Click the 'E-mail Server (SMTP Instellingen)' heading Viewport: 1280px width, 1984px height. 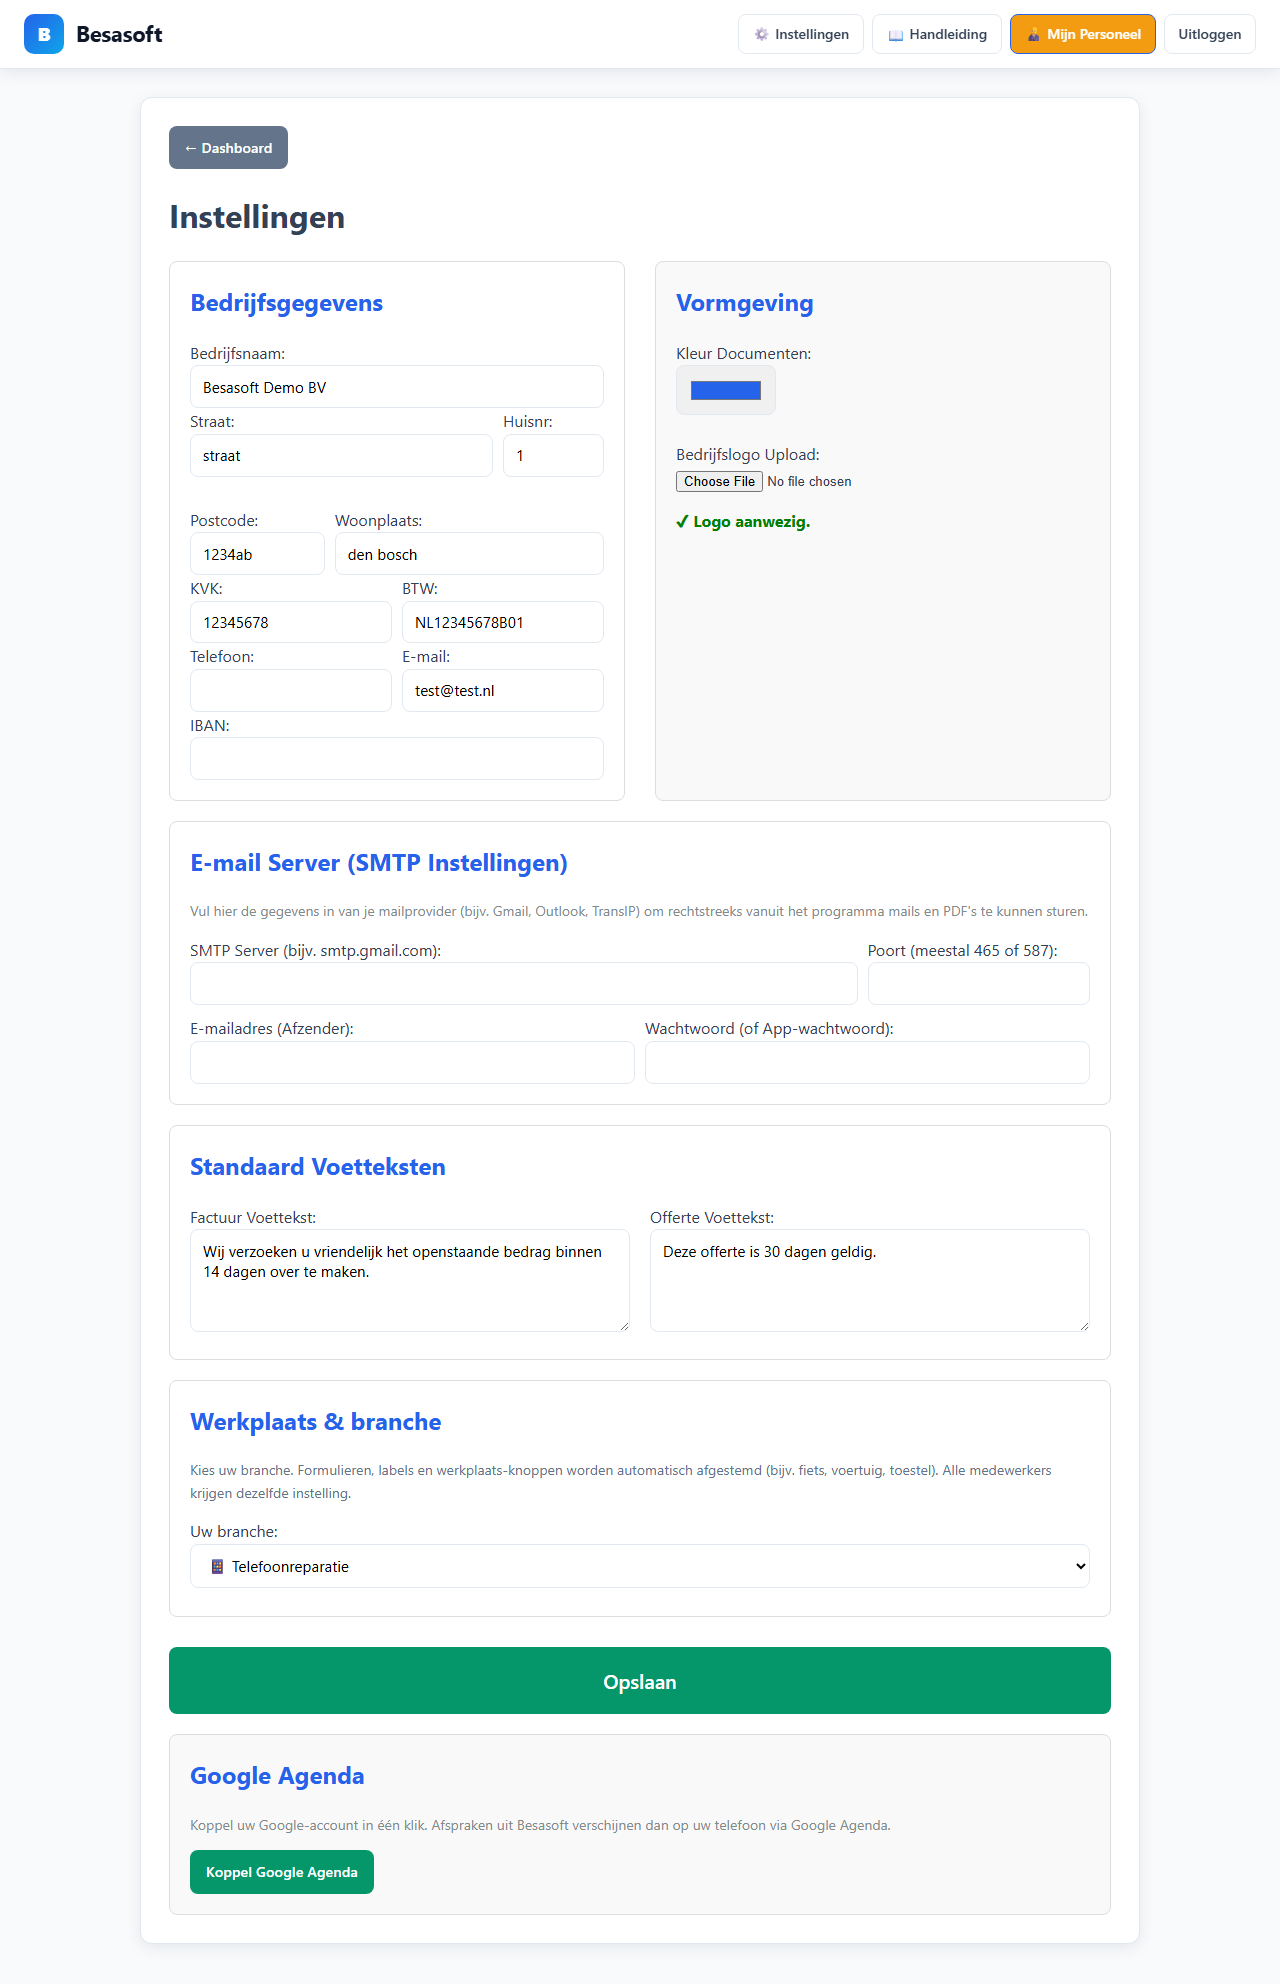click(x=379, y=863)
